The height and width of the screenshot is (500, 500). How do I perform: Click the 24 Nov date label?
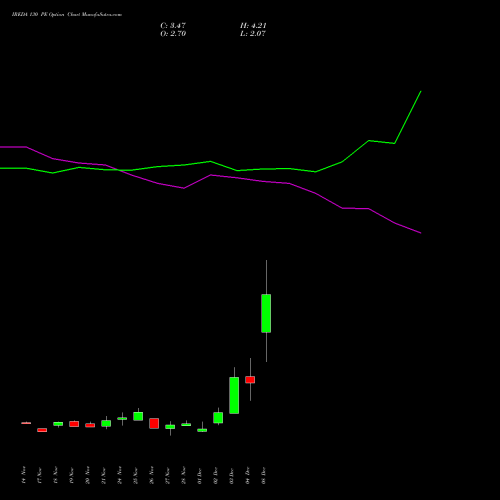[119, 475]
